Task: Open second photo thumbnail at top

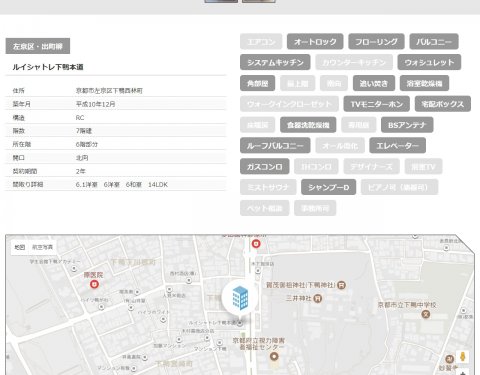Action: [259, 1]
